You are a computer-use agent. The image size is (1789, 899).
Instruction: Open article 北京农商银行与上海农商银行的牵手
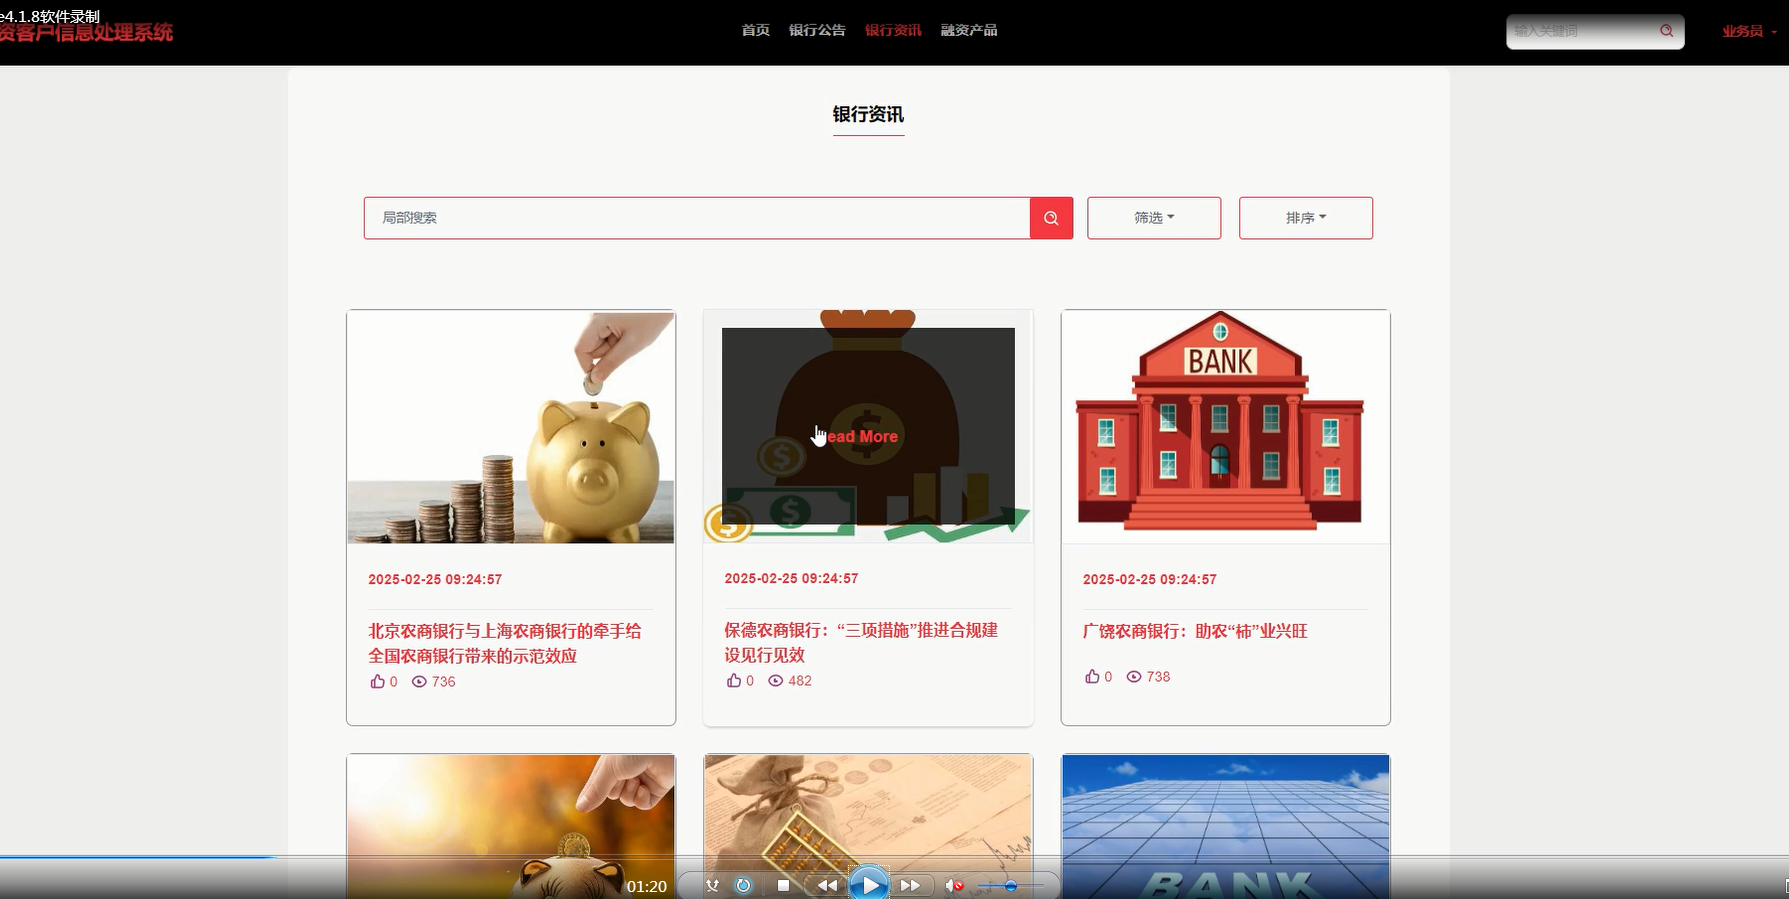pyautogui.click(x=505, y=643)
